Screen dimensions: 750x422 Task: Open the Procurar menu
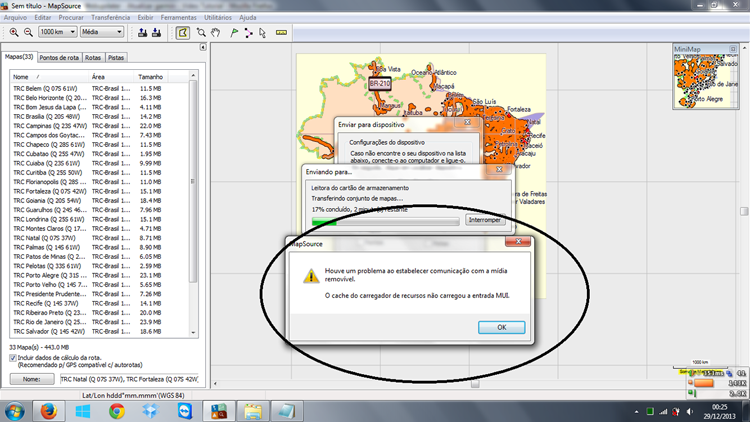point(71,17)
